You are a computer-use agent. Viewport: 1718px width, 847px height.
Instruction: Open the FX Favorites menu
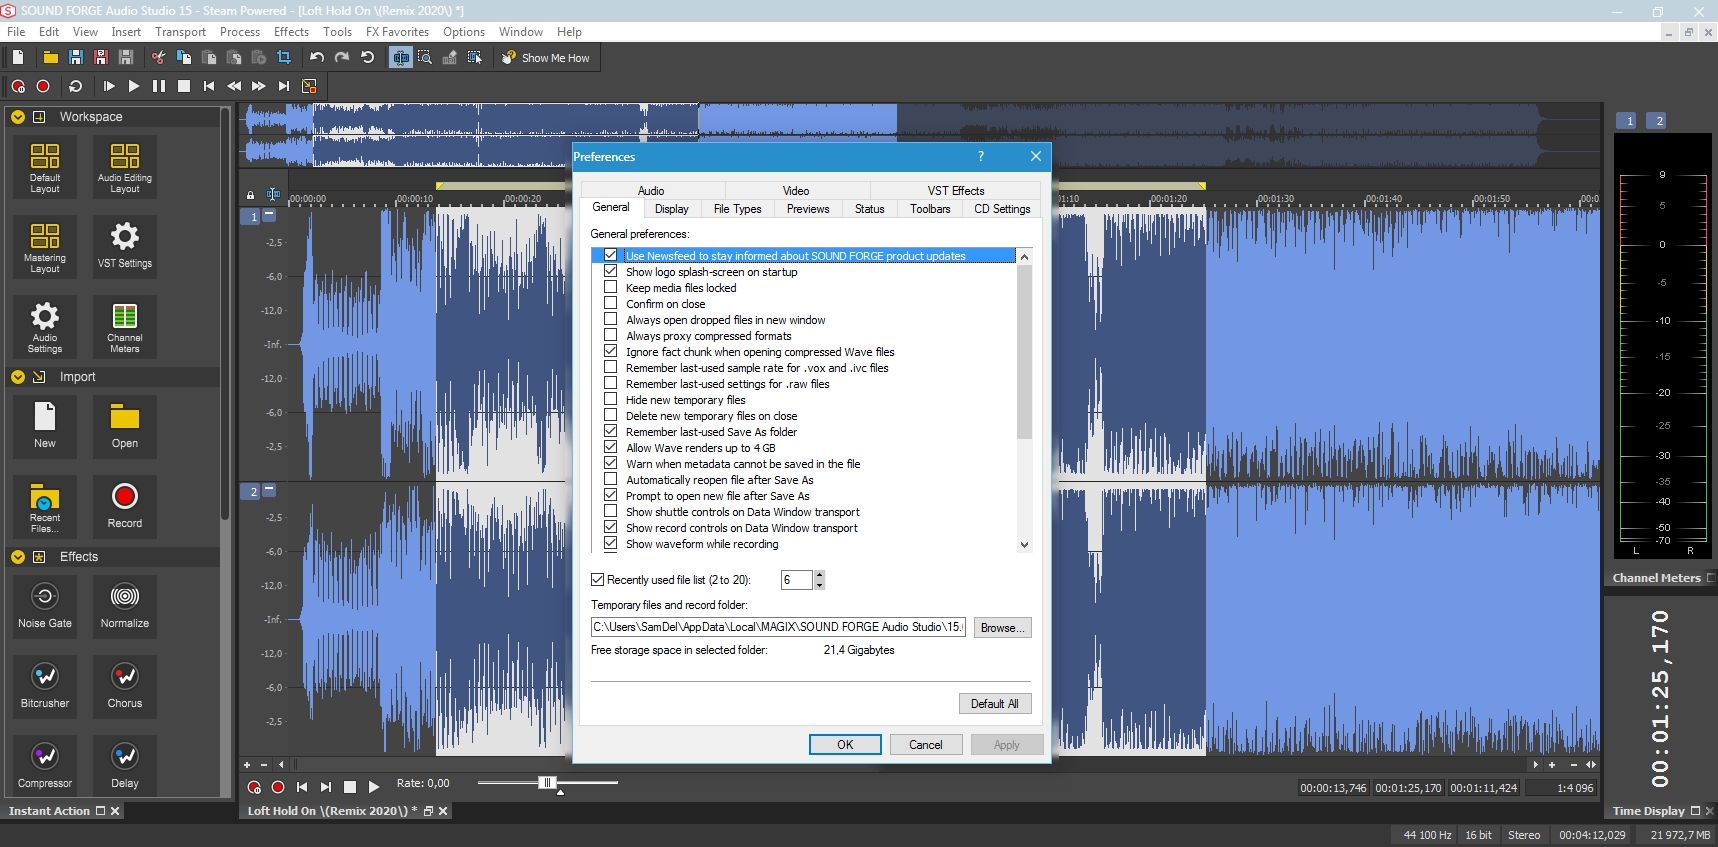[x=397, y=32]
